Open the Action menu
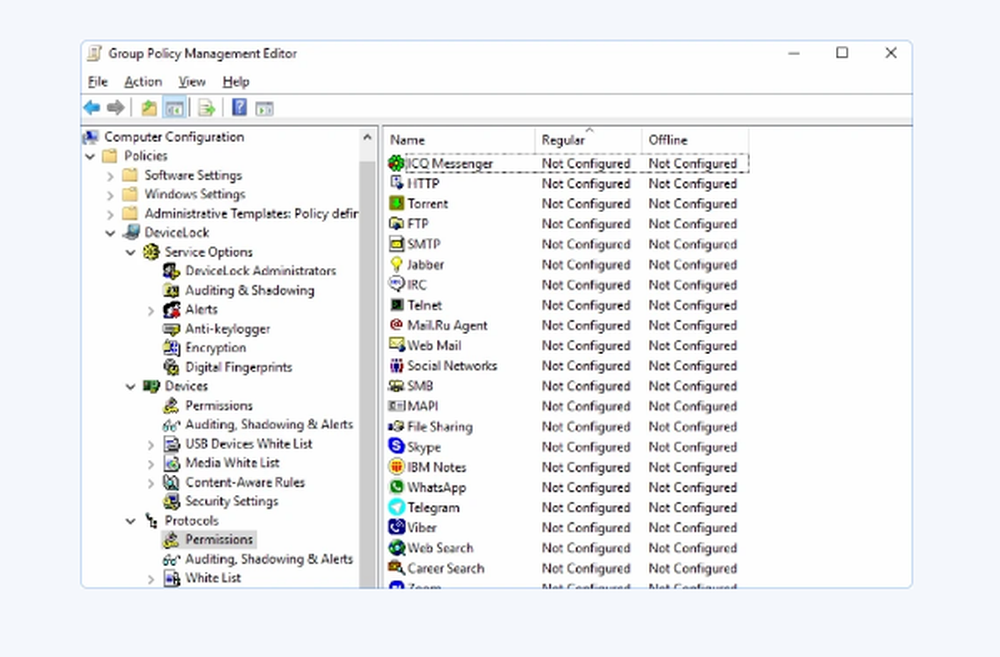 point(143,82)
